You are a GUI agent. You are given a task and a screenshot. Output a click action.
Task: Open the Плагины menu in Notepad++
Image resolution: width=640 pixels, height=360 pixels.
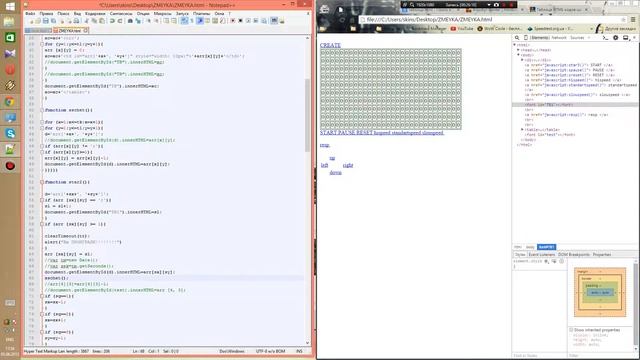click(x=201, y=13)
